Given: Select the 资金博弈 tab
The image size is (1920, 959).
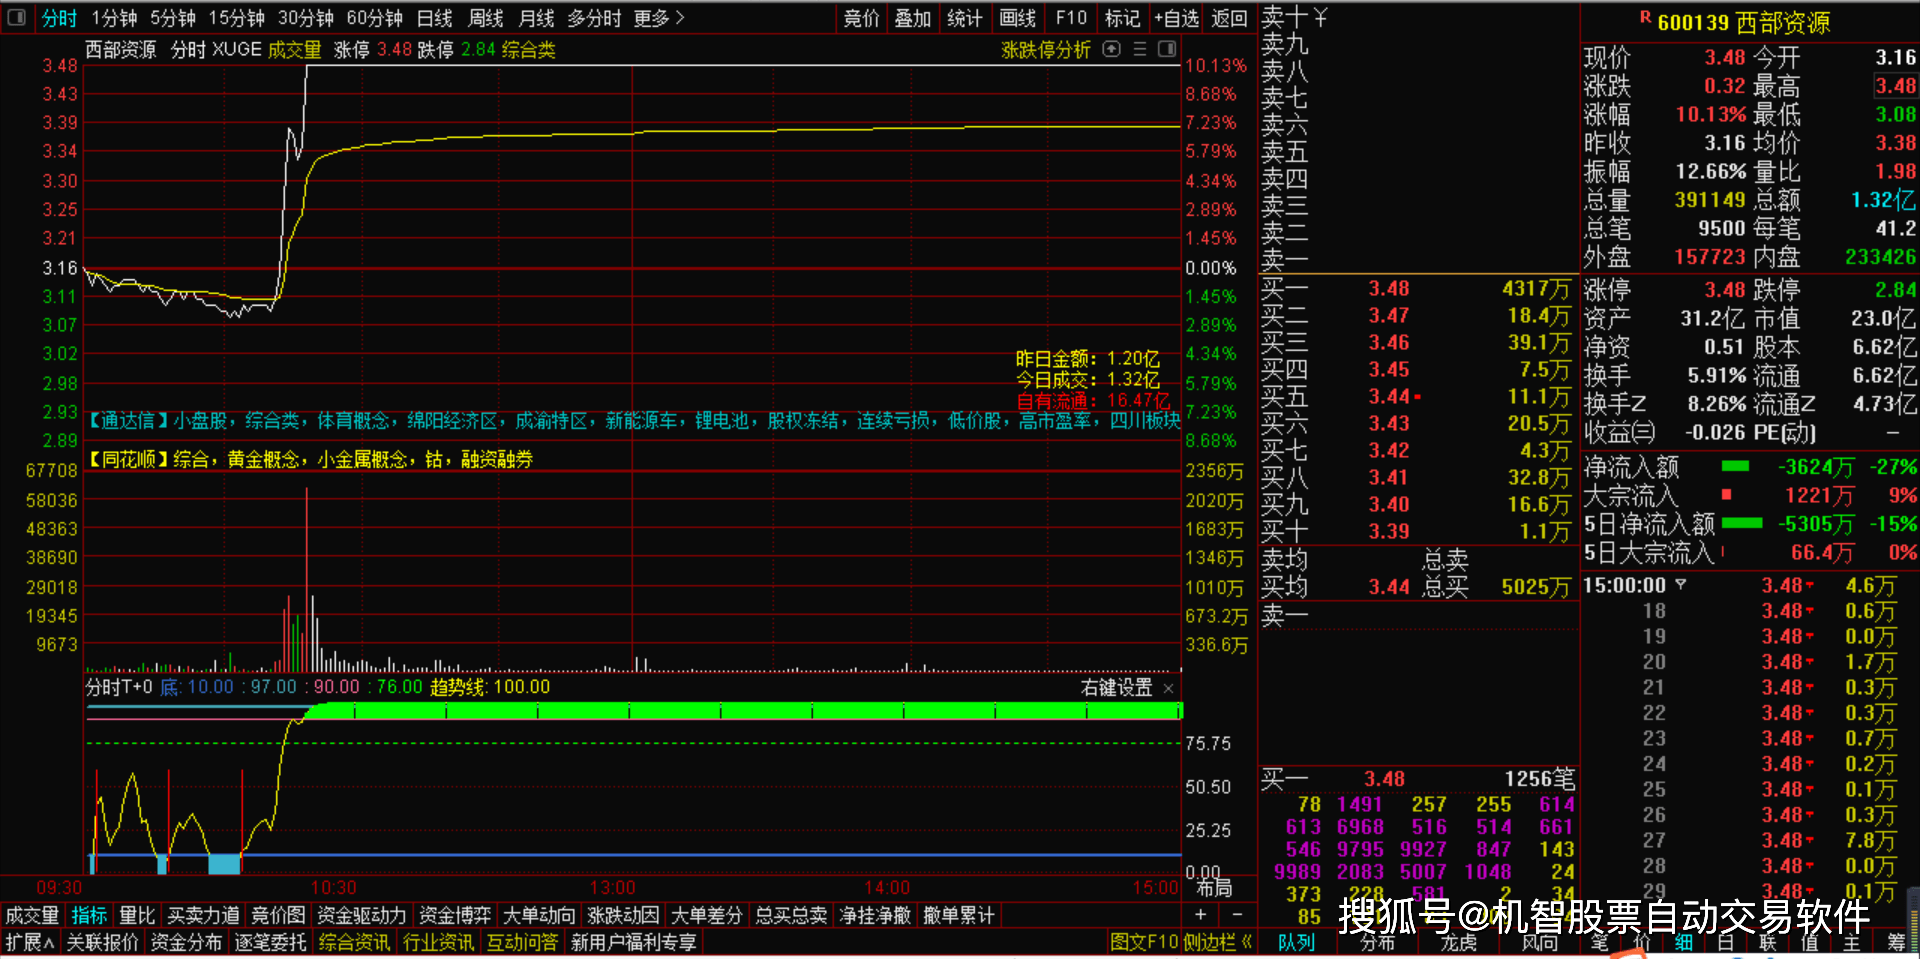Looking at the screenshot, I should pos(455,915).
